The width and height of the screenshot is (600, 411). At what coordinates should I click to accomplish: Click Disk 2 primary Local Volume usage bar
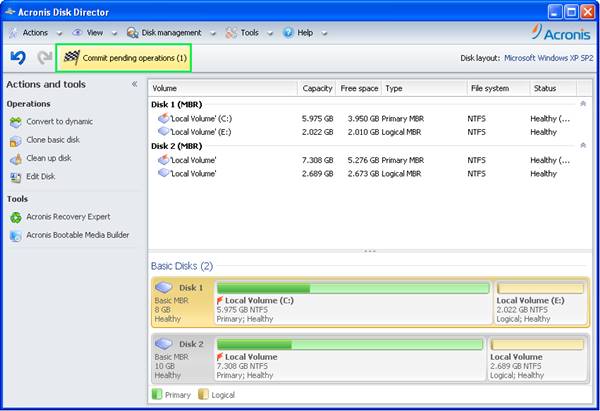point(350,344)
